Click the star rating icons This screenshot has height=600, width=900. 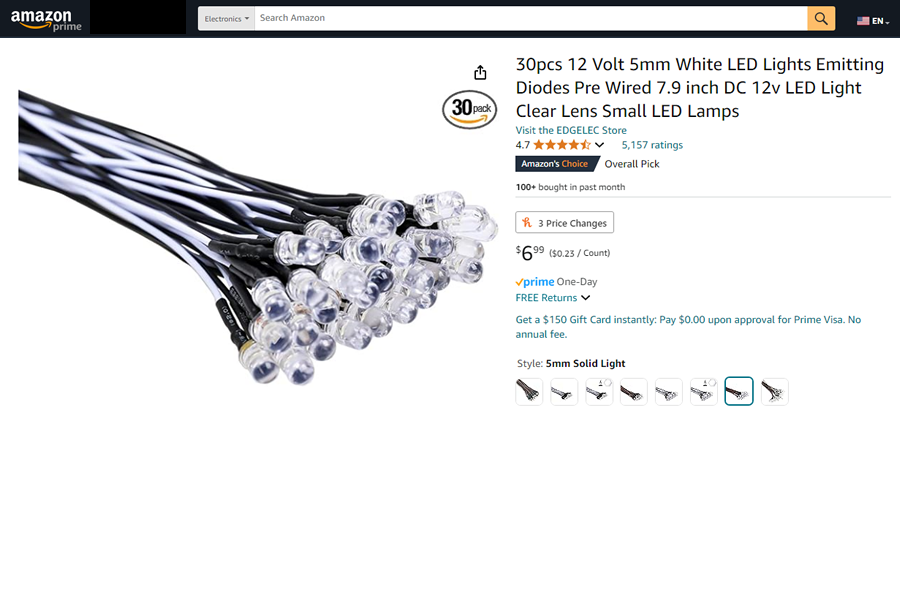[x=561, y=145]
